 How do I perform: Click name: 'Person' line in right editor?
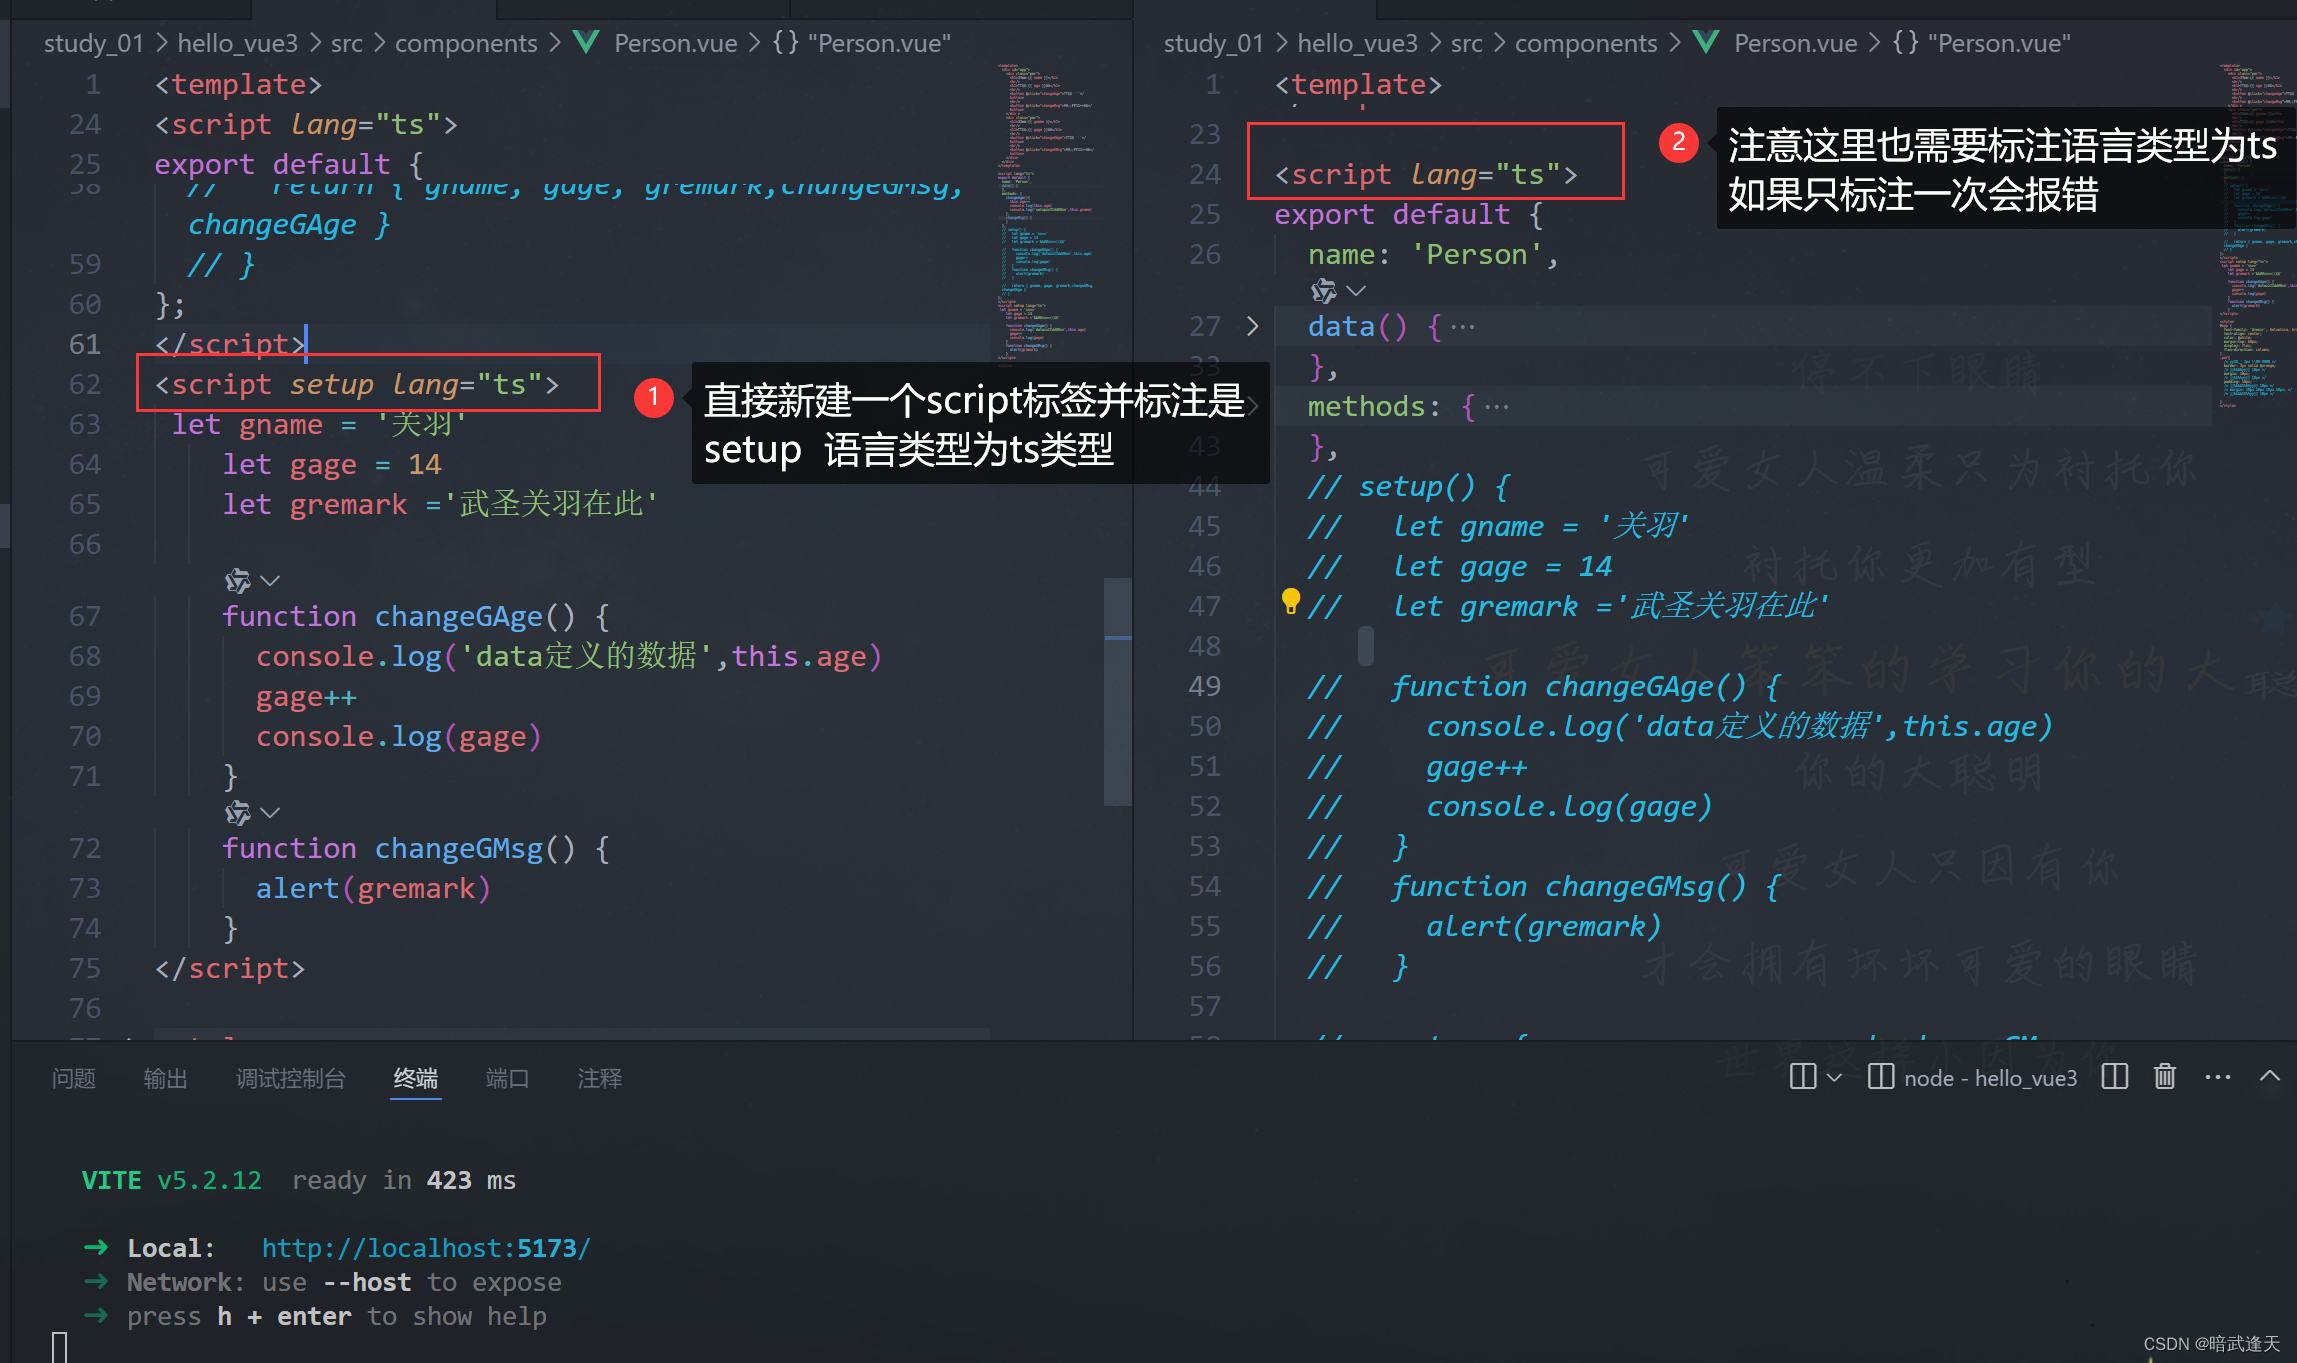(1433, 254)
